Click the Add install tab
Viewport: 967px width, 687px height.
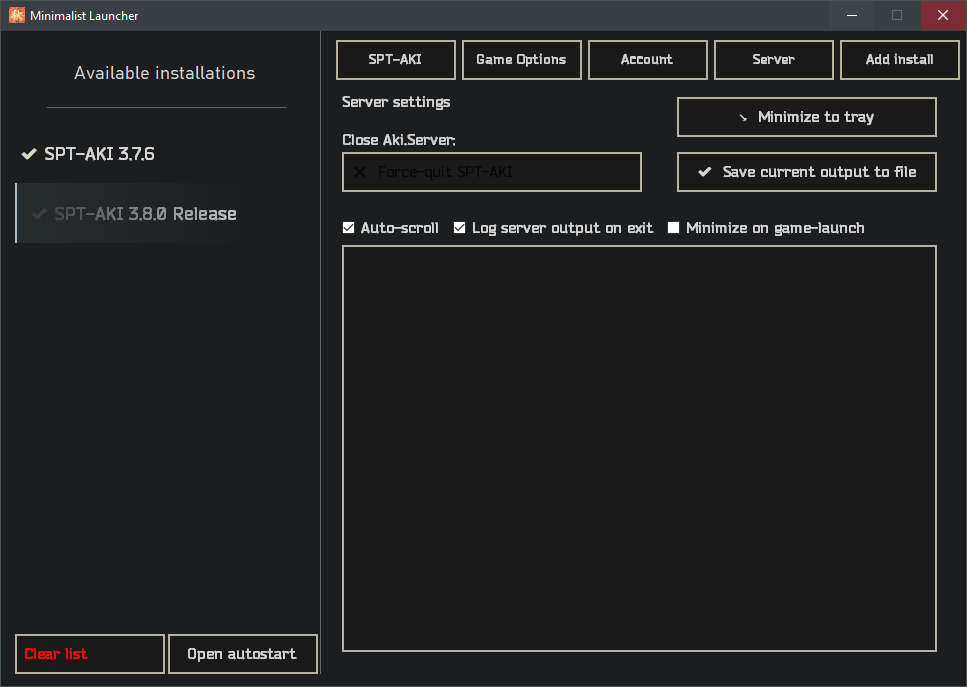[899, 60]
